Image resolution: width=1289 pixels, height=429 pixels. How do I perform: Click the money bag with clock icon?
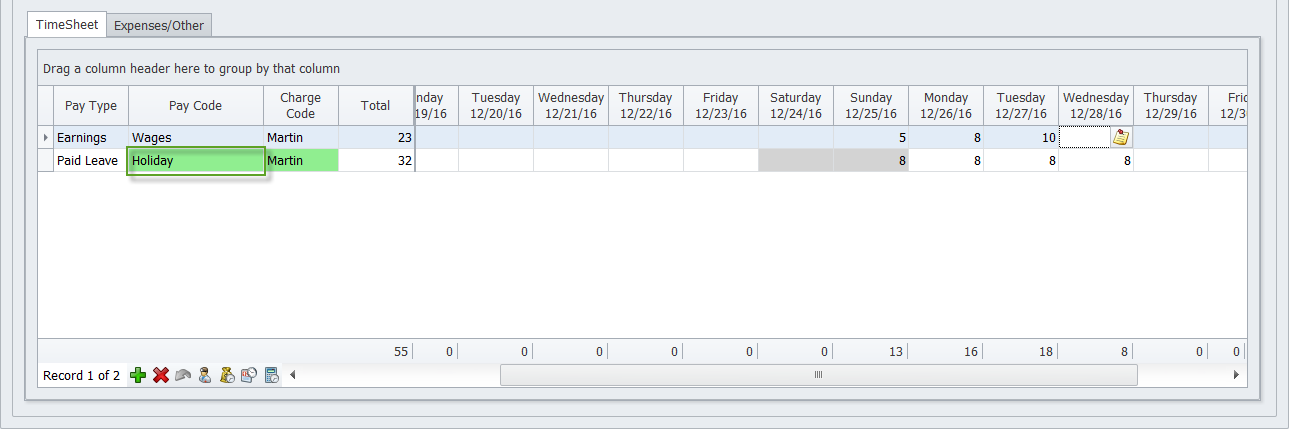pos(227,375)
